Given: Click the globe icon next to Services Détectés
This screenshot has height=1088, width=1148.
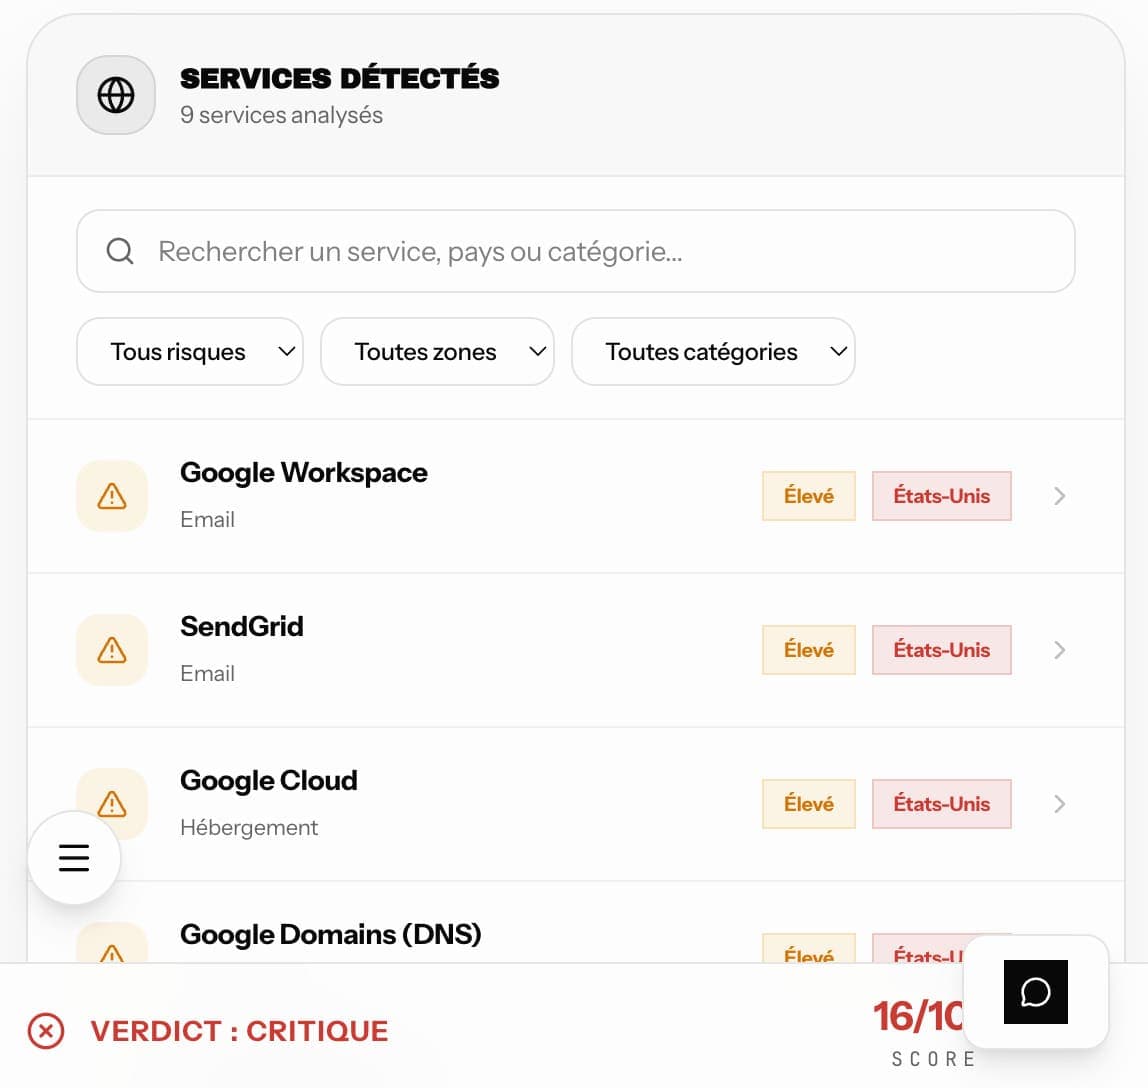Looking at the screenshot, I should click(x=116, y=95).
